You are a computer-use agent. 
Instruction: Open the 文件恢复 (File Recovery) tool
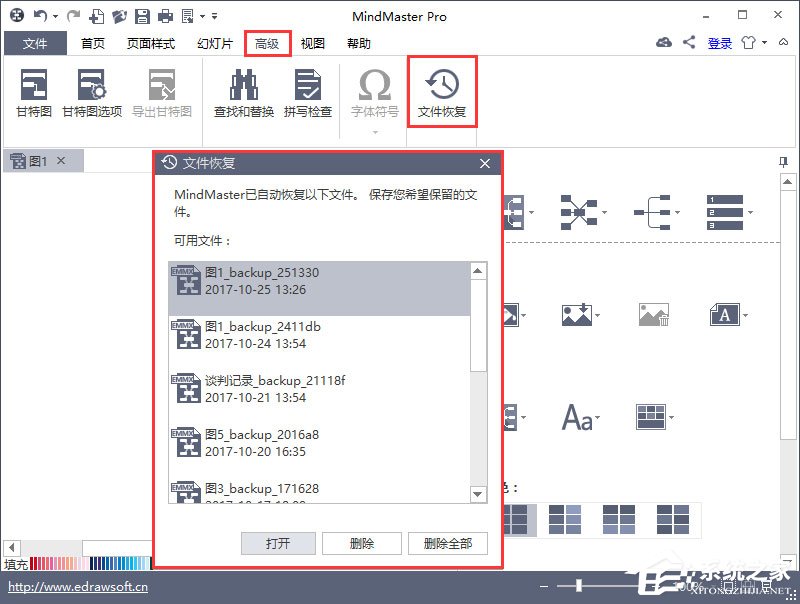pyautogui.click(x=441, y=90)
